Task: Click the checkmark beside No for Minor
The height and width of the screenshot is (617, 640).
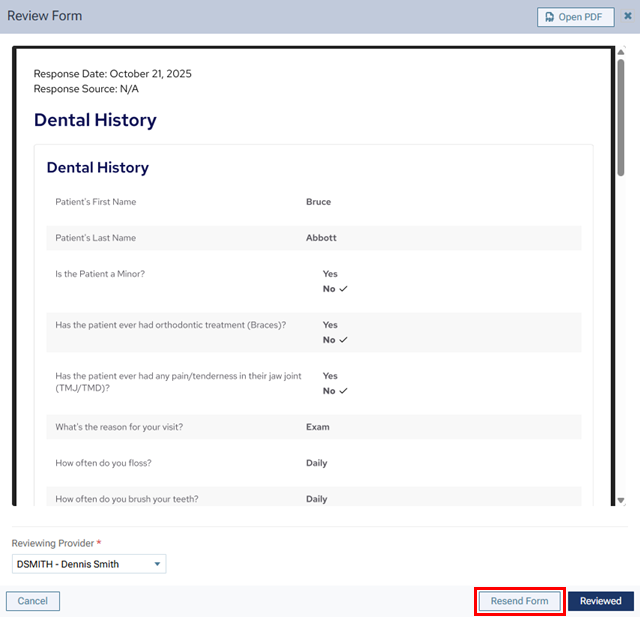Action: coord(343,289)
